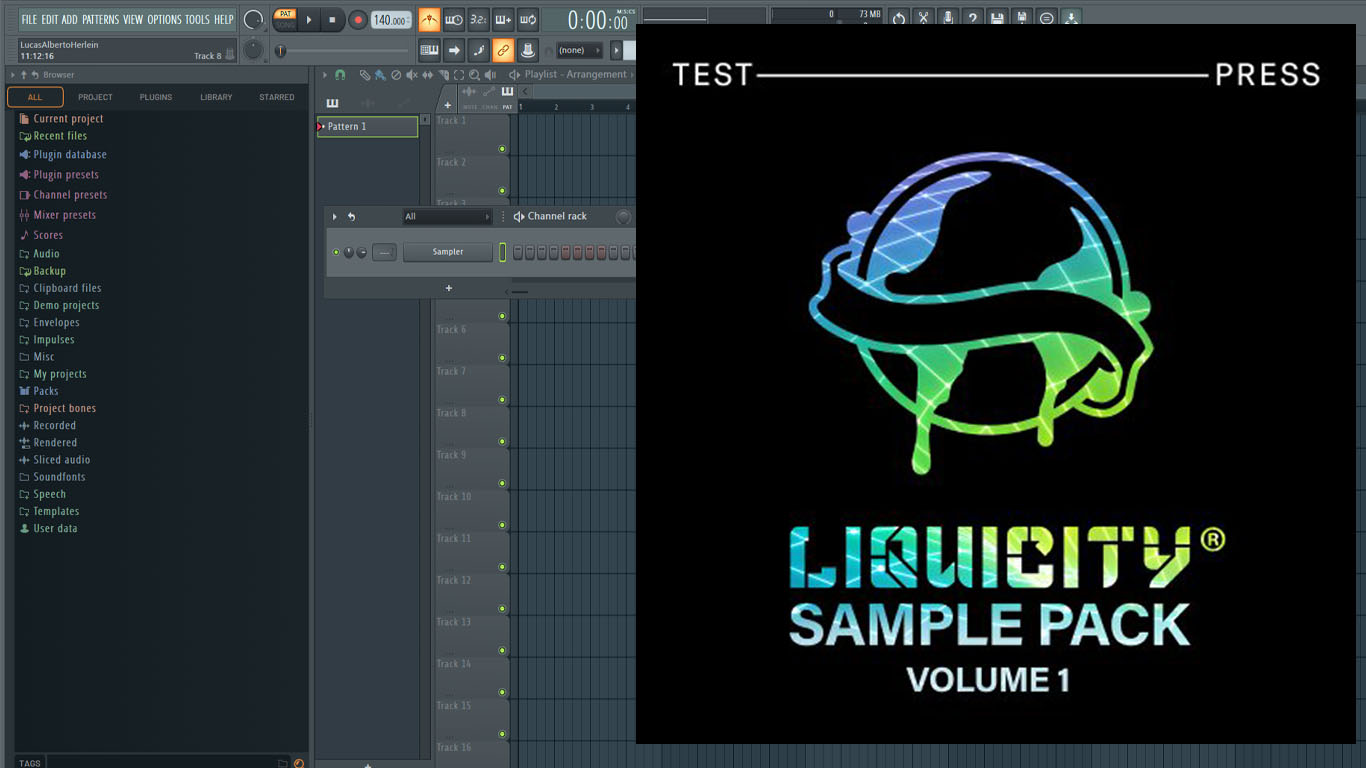Screen dimensions: 1366x768
Task: Open the PATTERNS menu
Action: click(101, 19)
